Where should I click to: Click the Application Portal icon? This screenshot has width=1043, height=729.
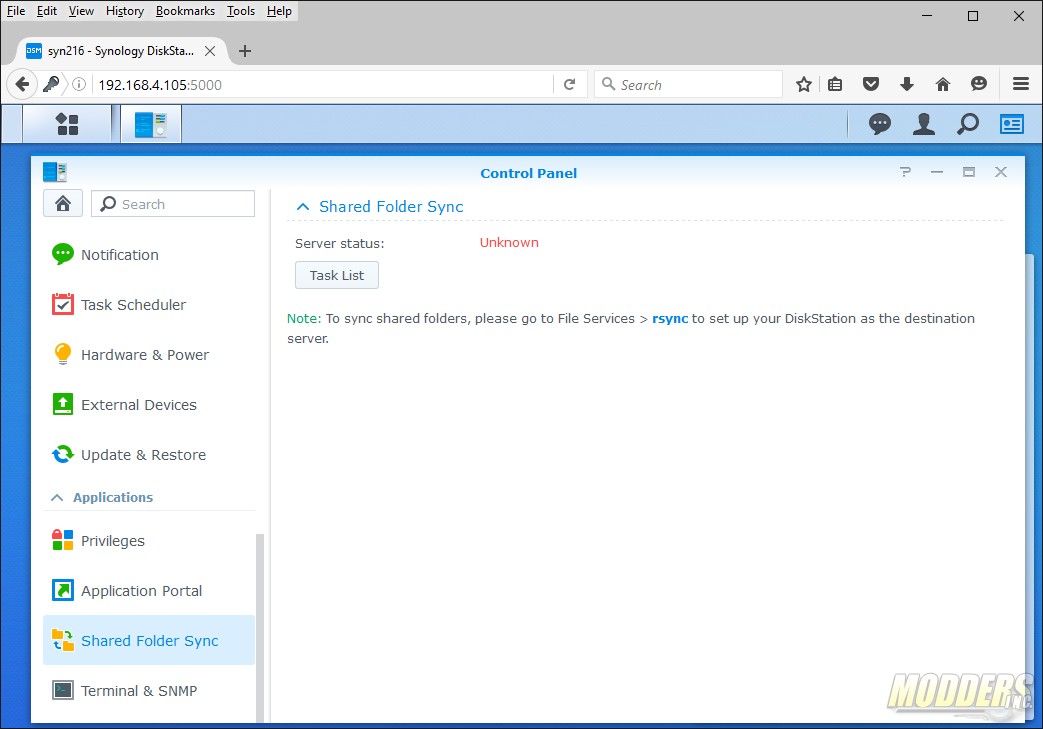pos(63,590)
